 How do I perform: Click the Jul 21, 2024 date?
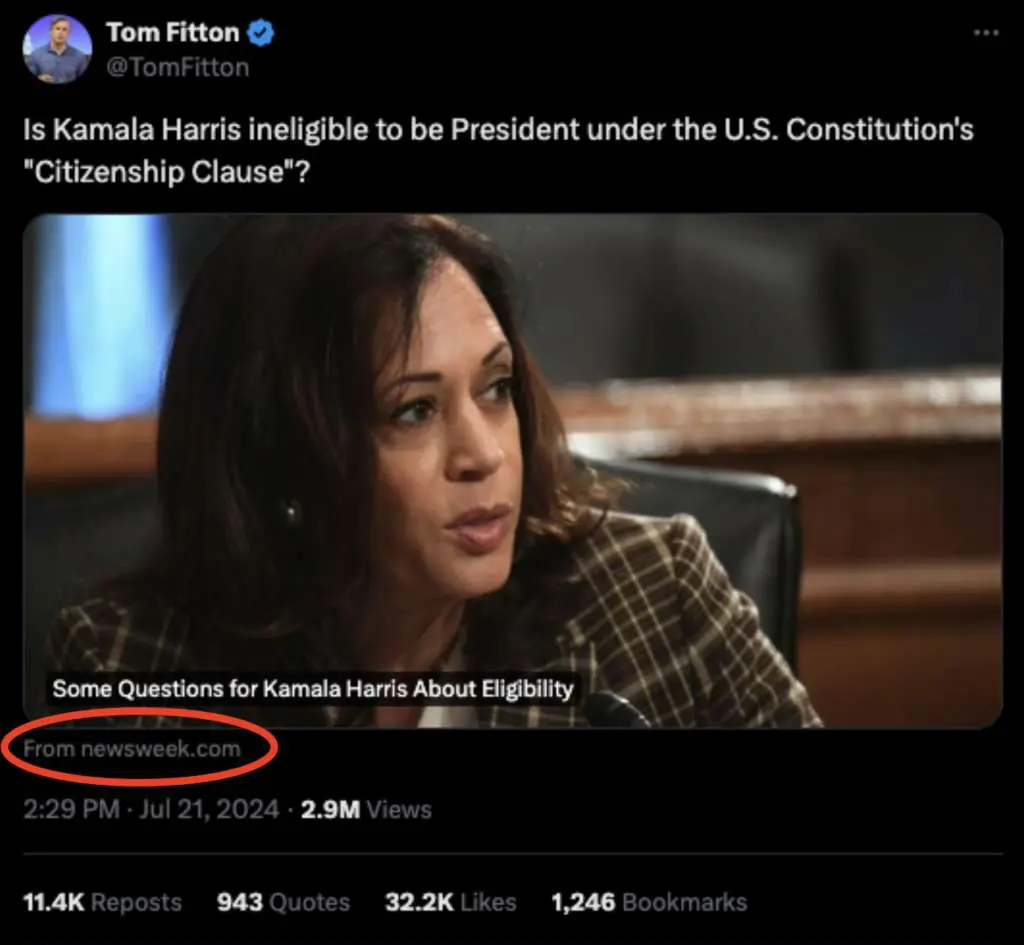[x=209, y=809]
